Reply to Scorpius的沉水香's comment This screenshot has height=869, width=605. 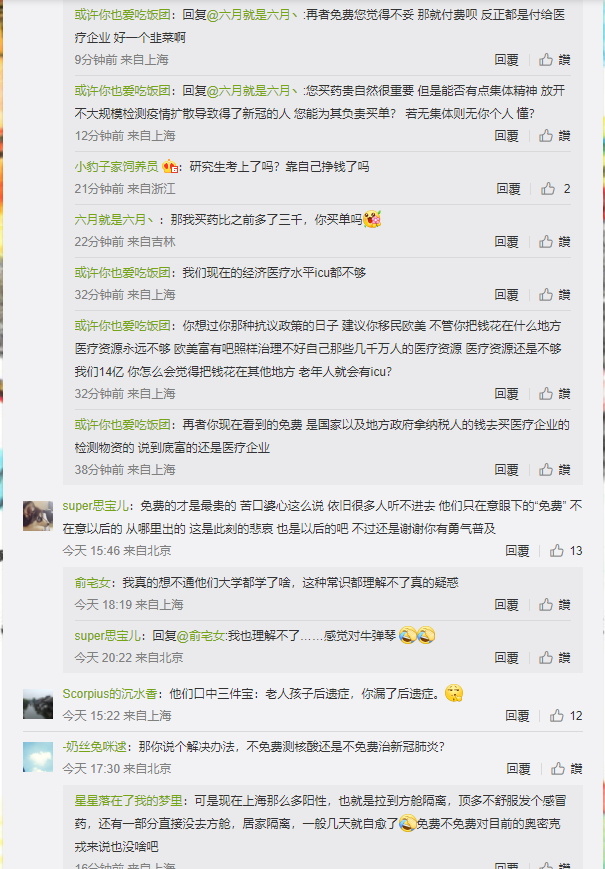[517, 715]
